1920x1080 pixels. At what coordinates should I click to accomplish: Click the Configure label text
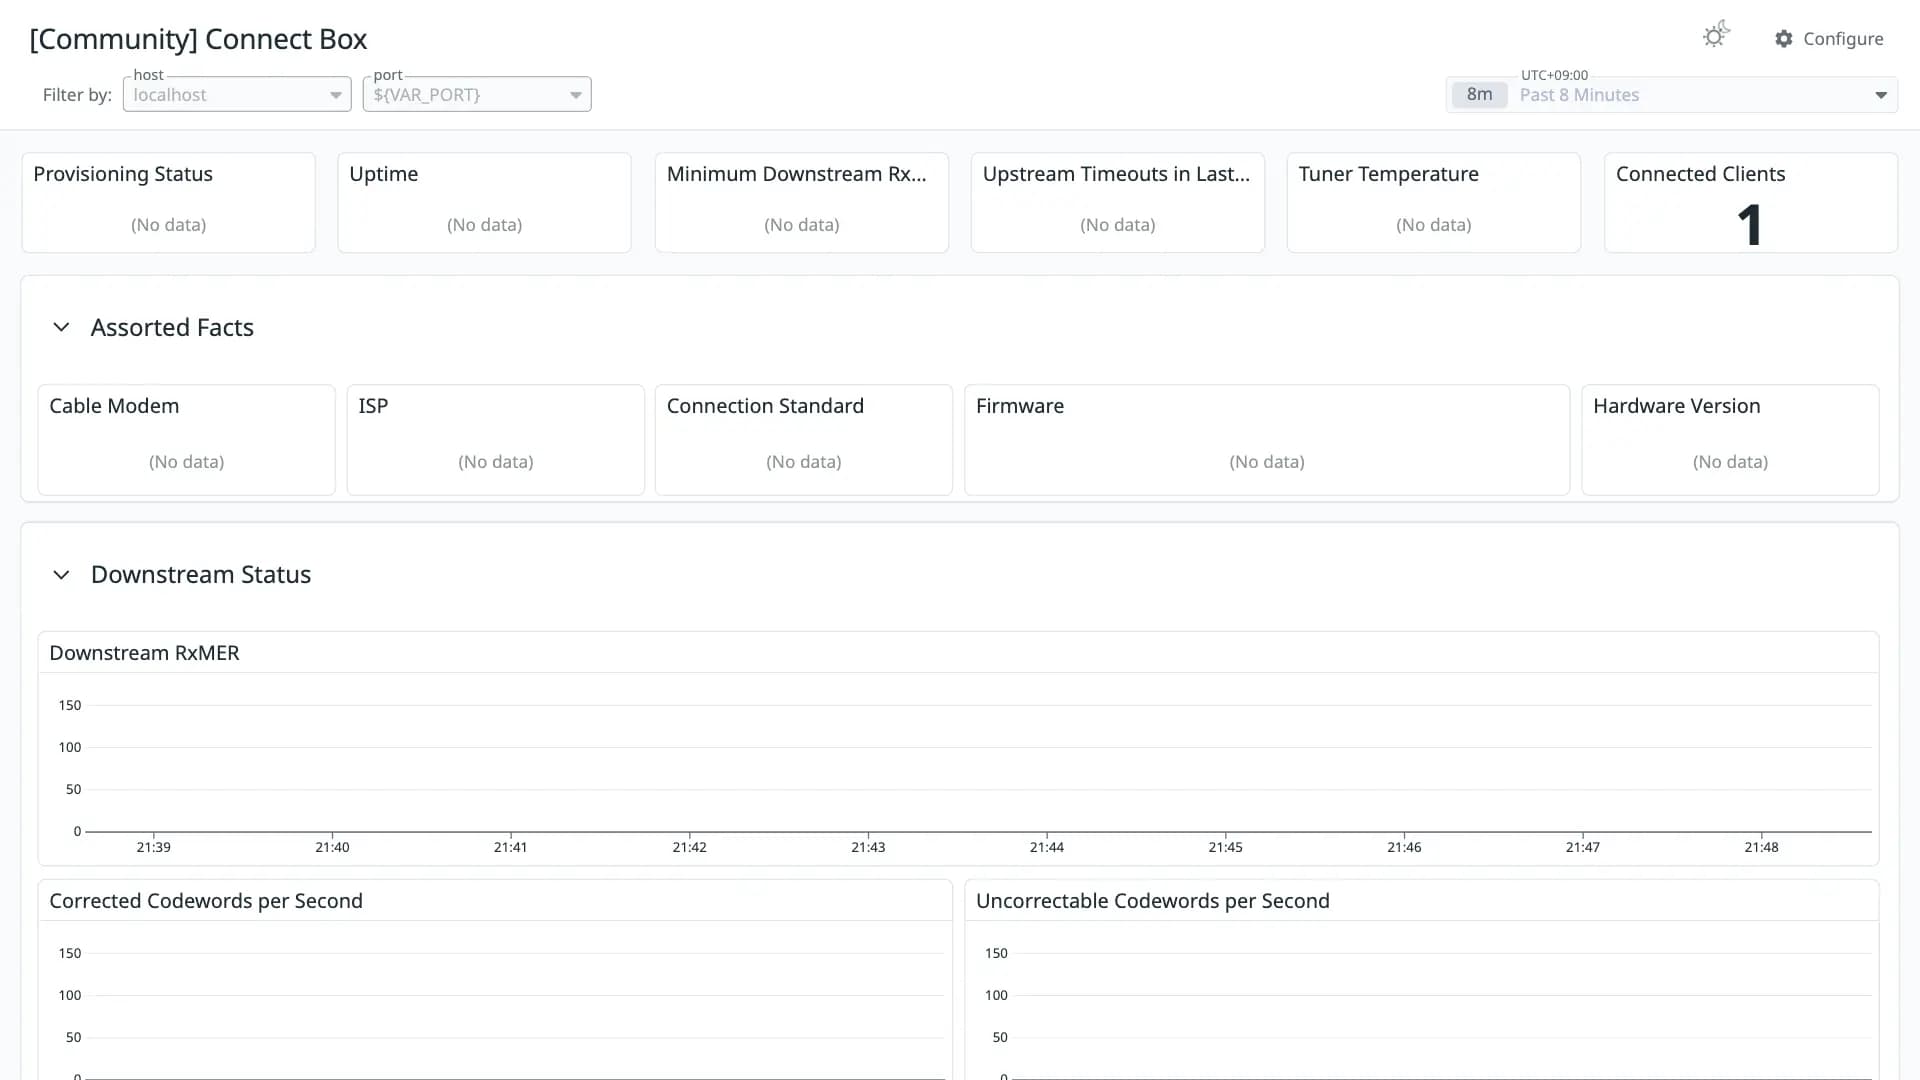tap(1843, 39)
